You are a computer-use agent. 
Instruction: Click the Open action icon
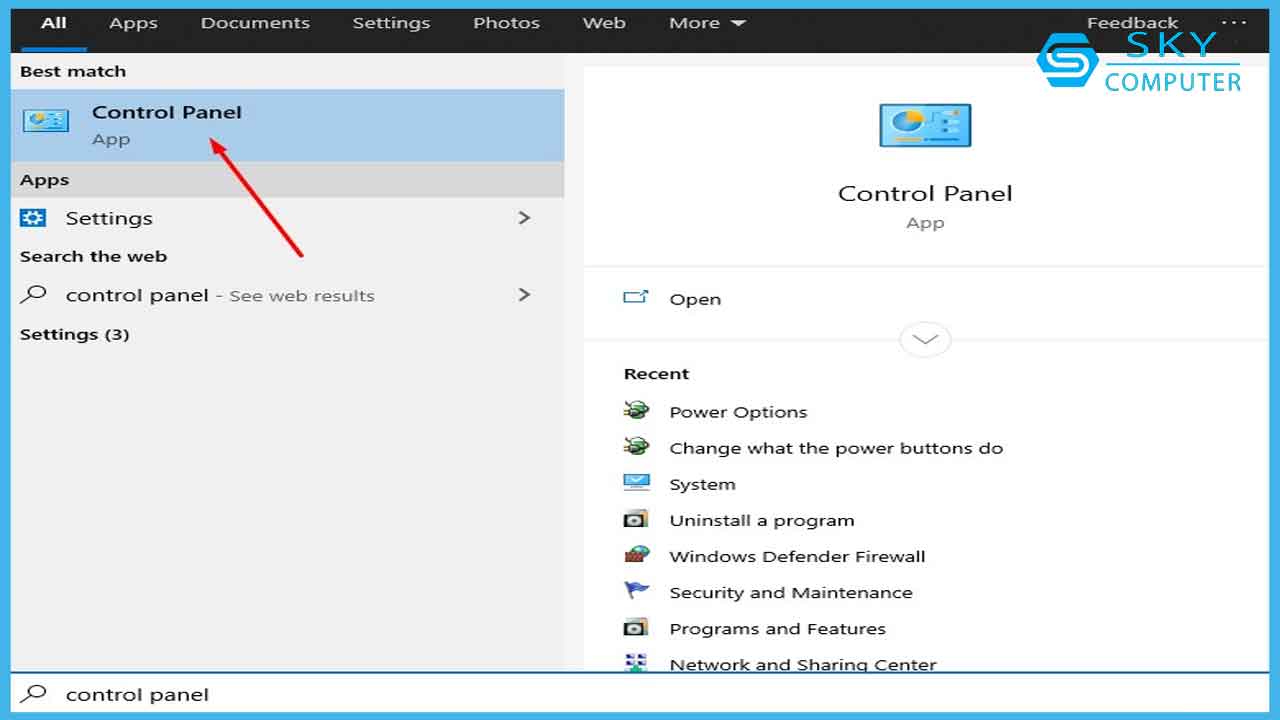(x=636, y=298)
